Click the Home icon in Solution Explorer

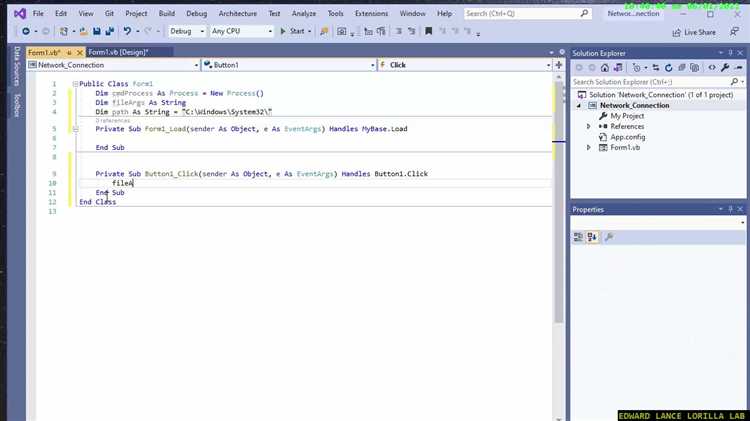(605, 68)
